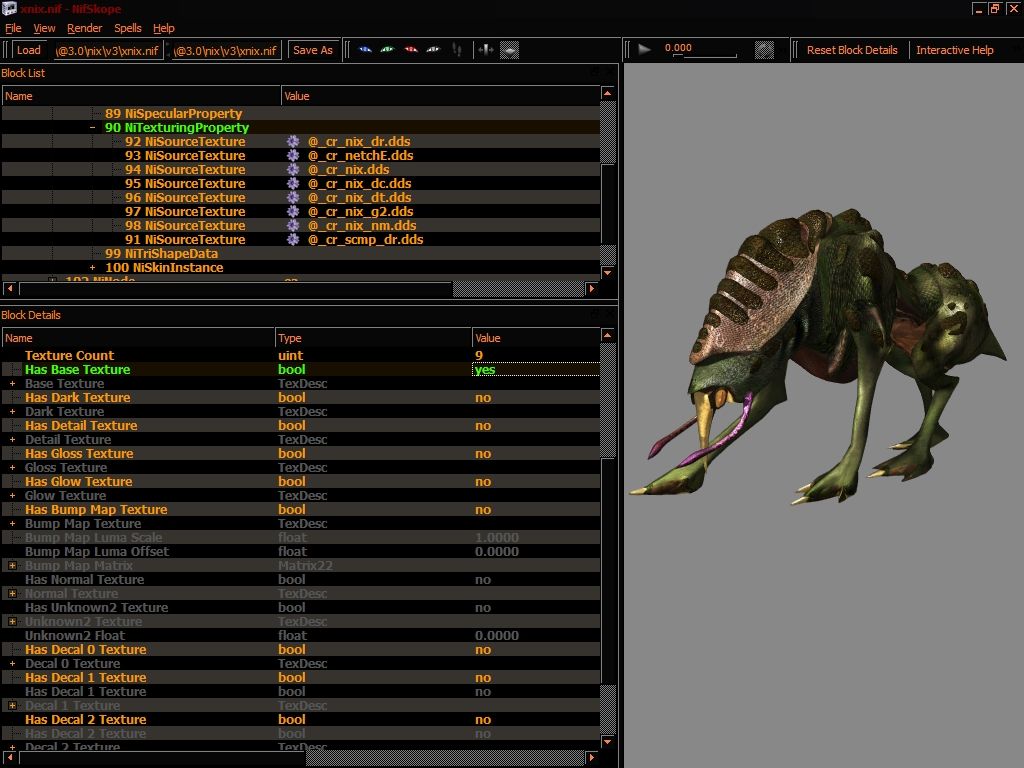Switch to User view (white eye icon)
Image resolution: width=1024 pixels, height=768 pixels.
coord(433,50)
